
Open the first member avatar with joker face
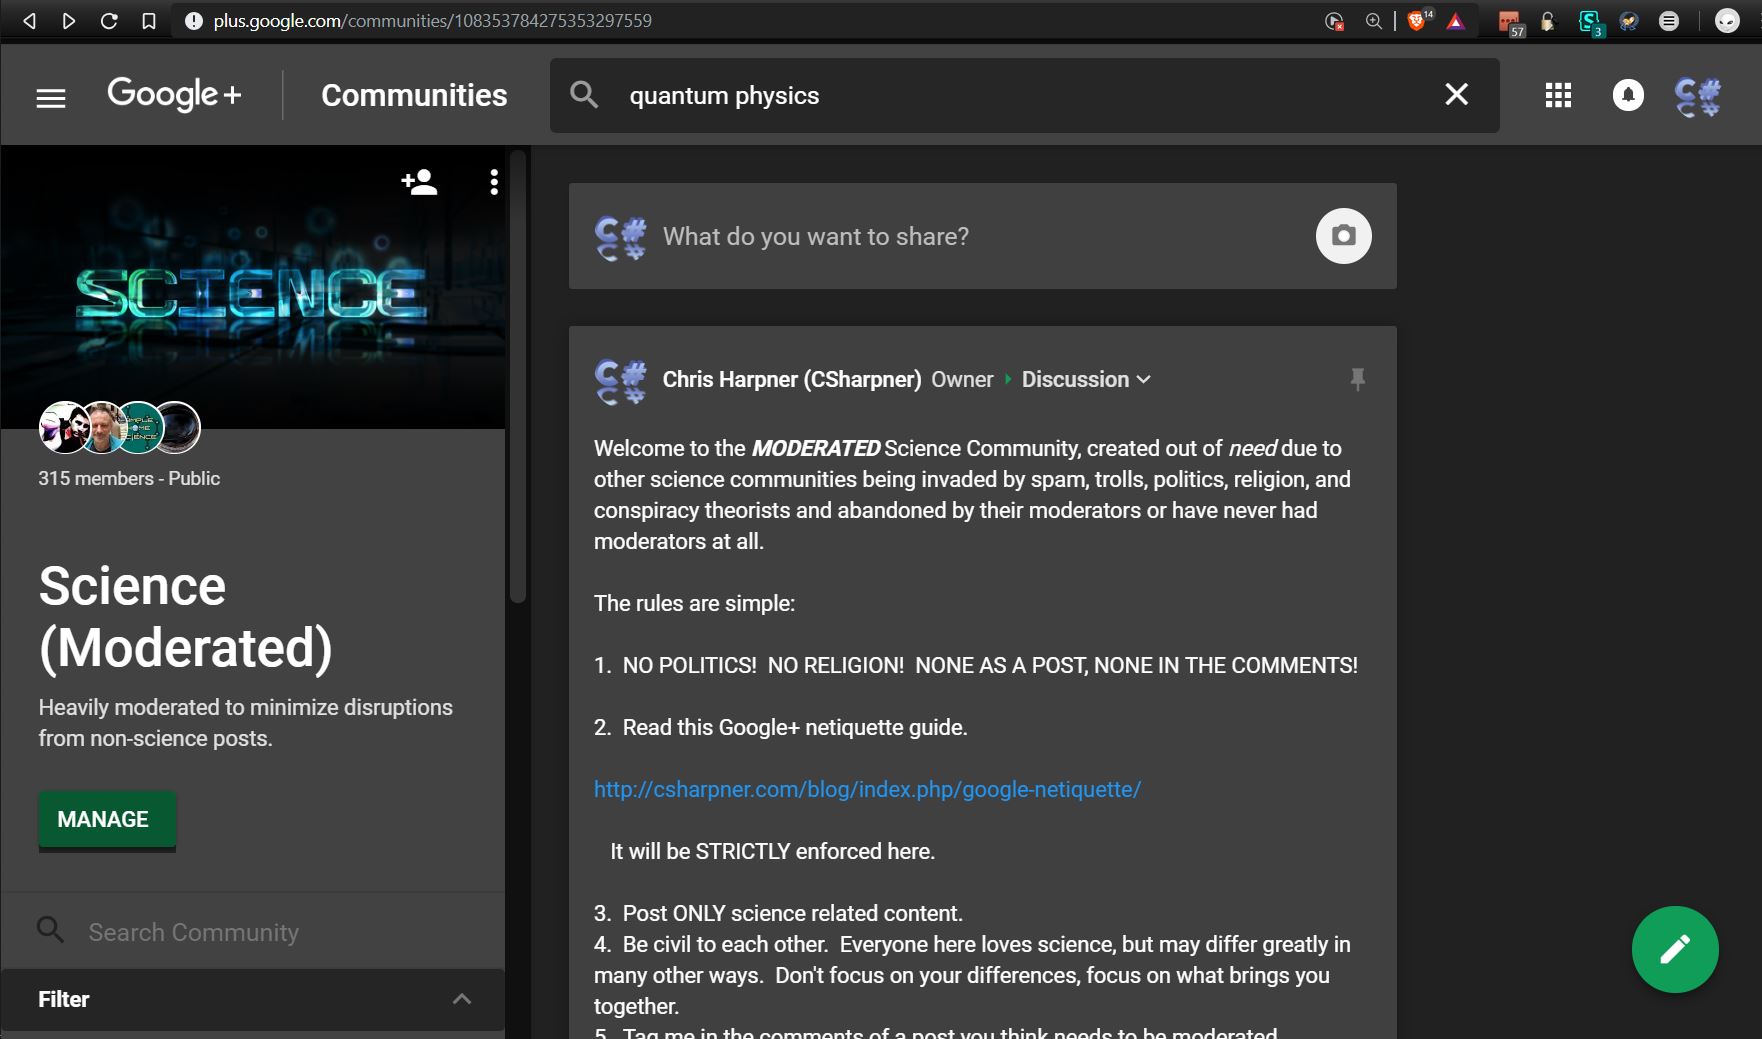(x=64, y=427)
